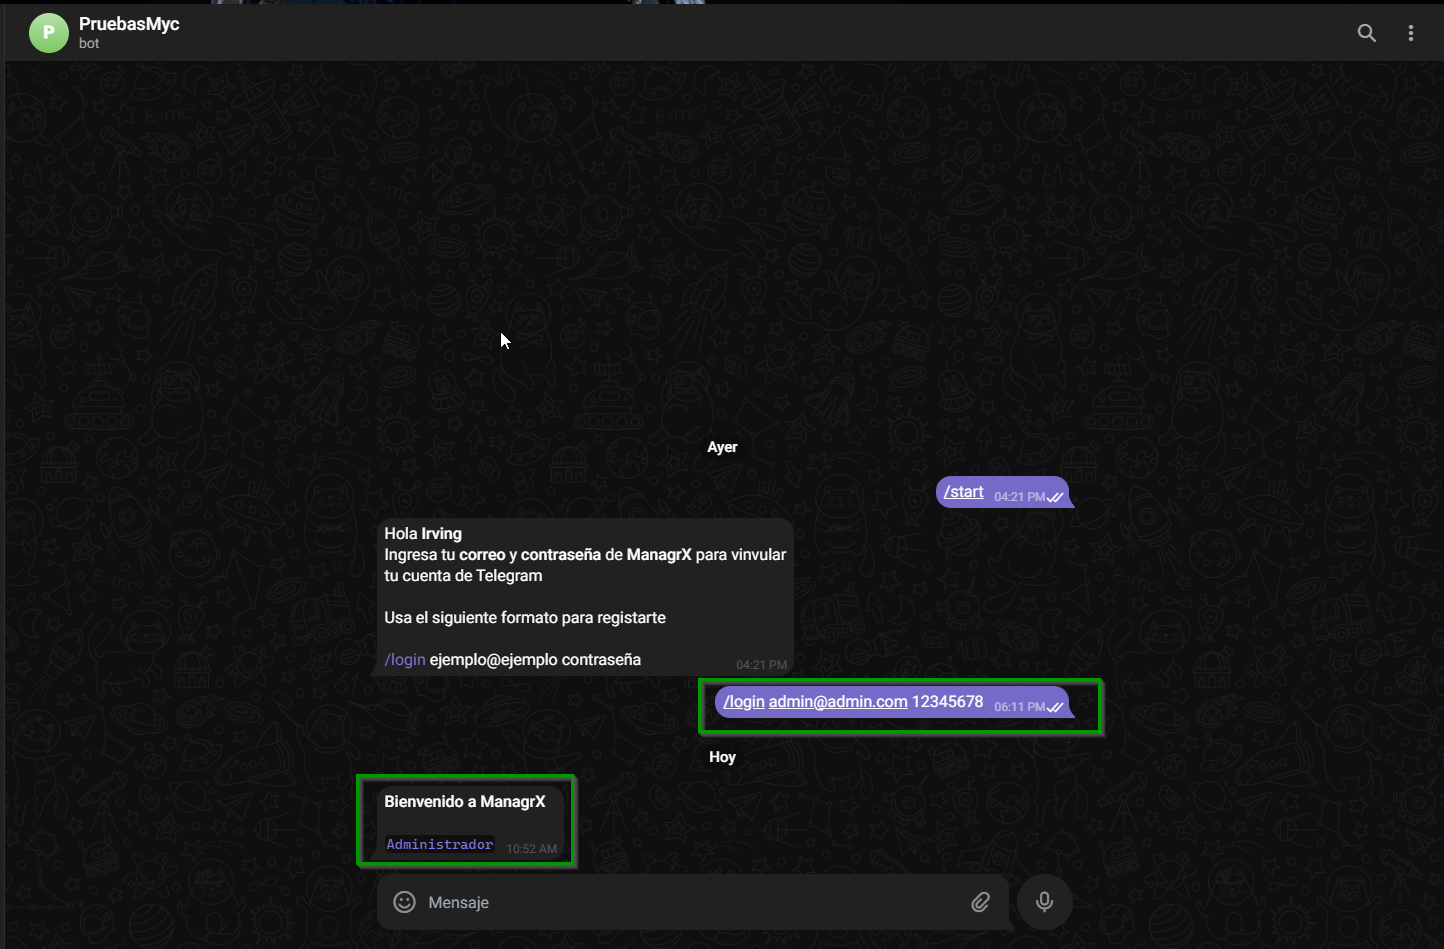The image size is (1444, 949).
Task: Click the Hola Irving greeting text
Action: [423, 534]
